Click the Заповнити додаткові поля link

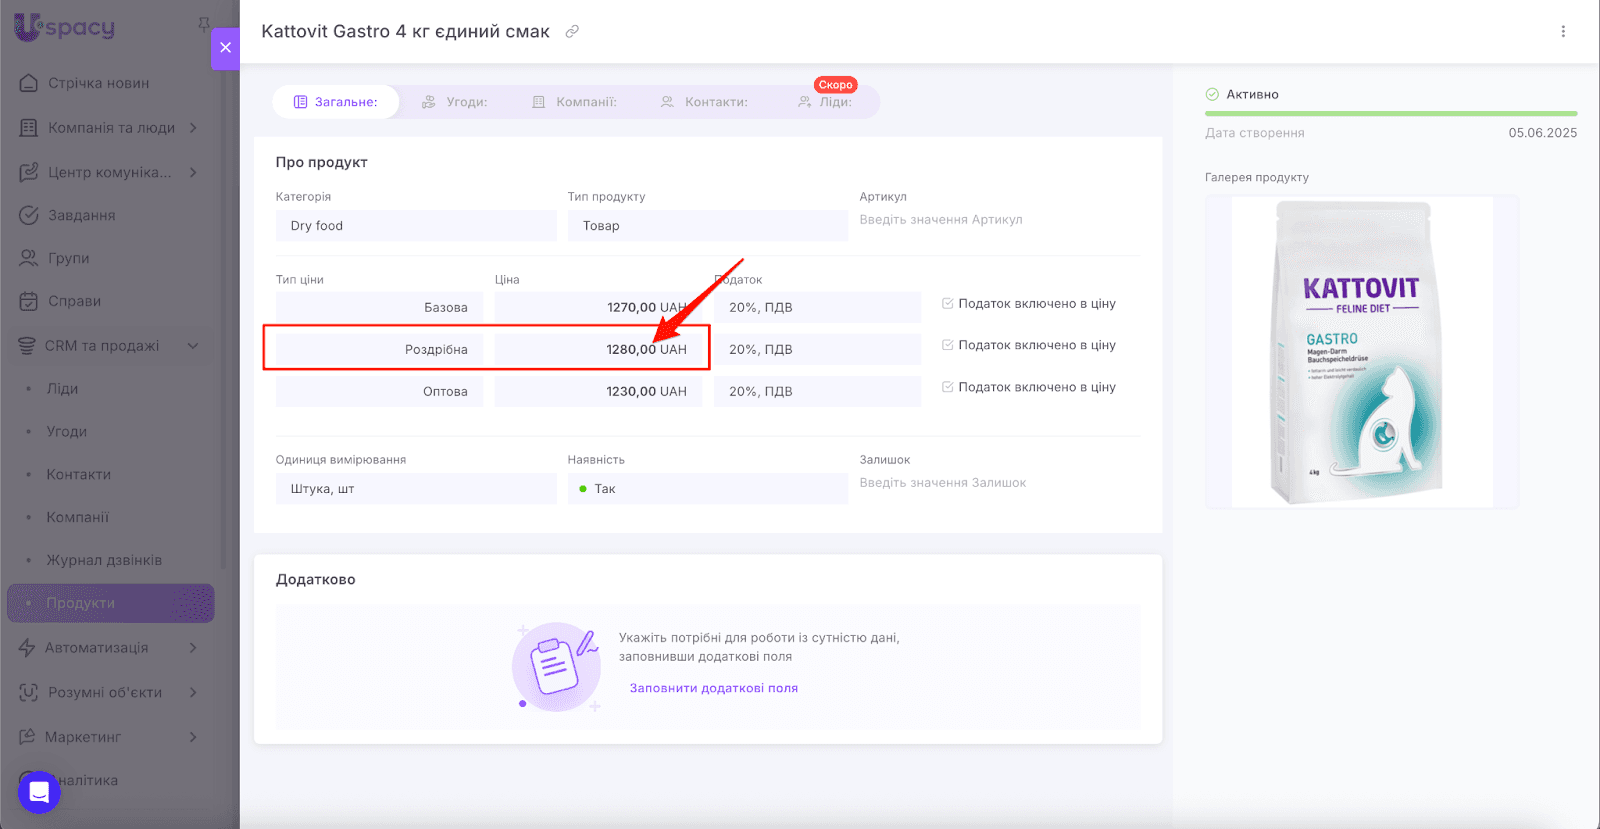point(713,688)
